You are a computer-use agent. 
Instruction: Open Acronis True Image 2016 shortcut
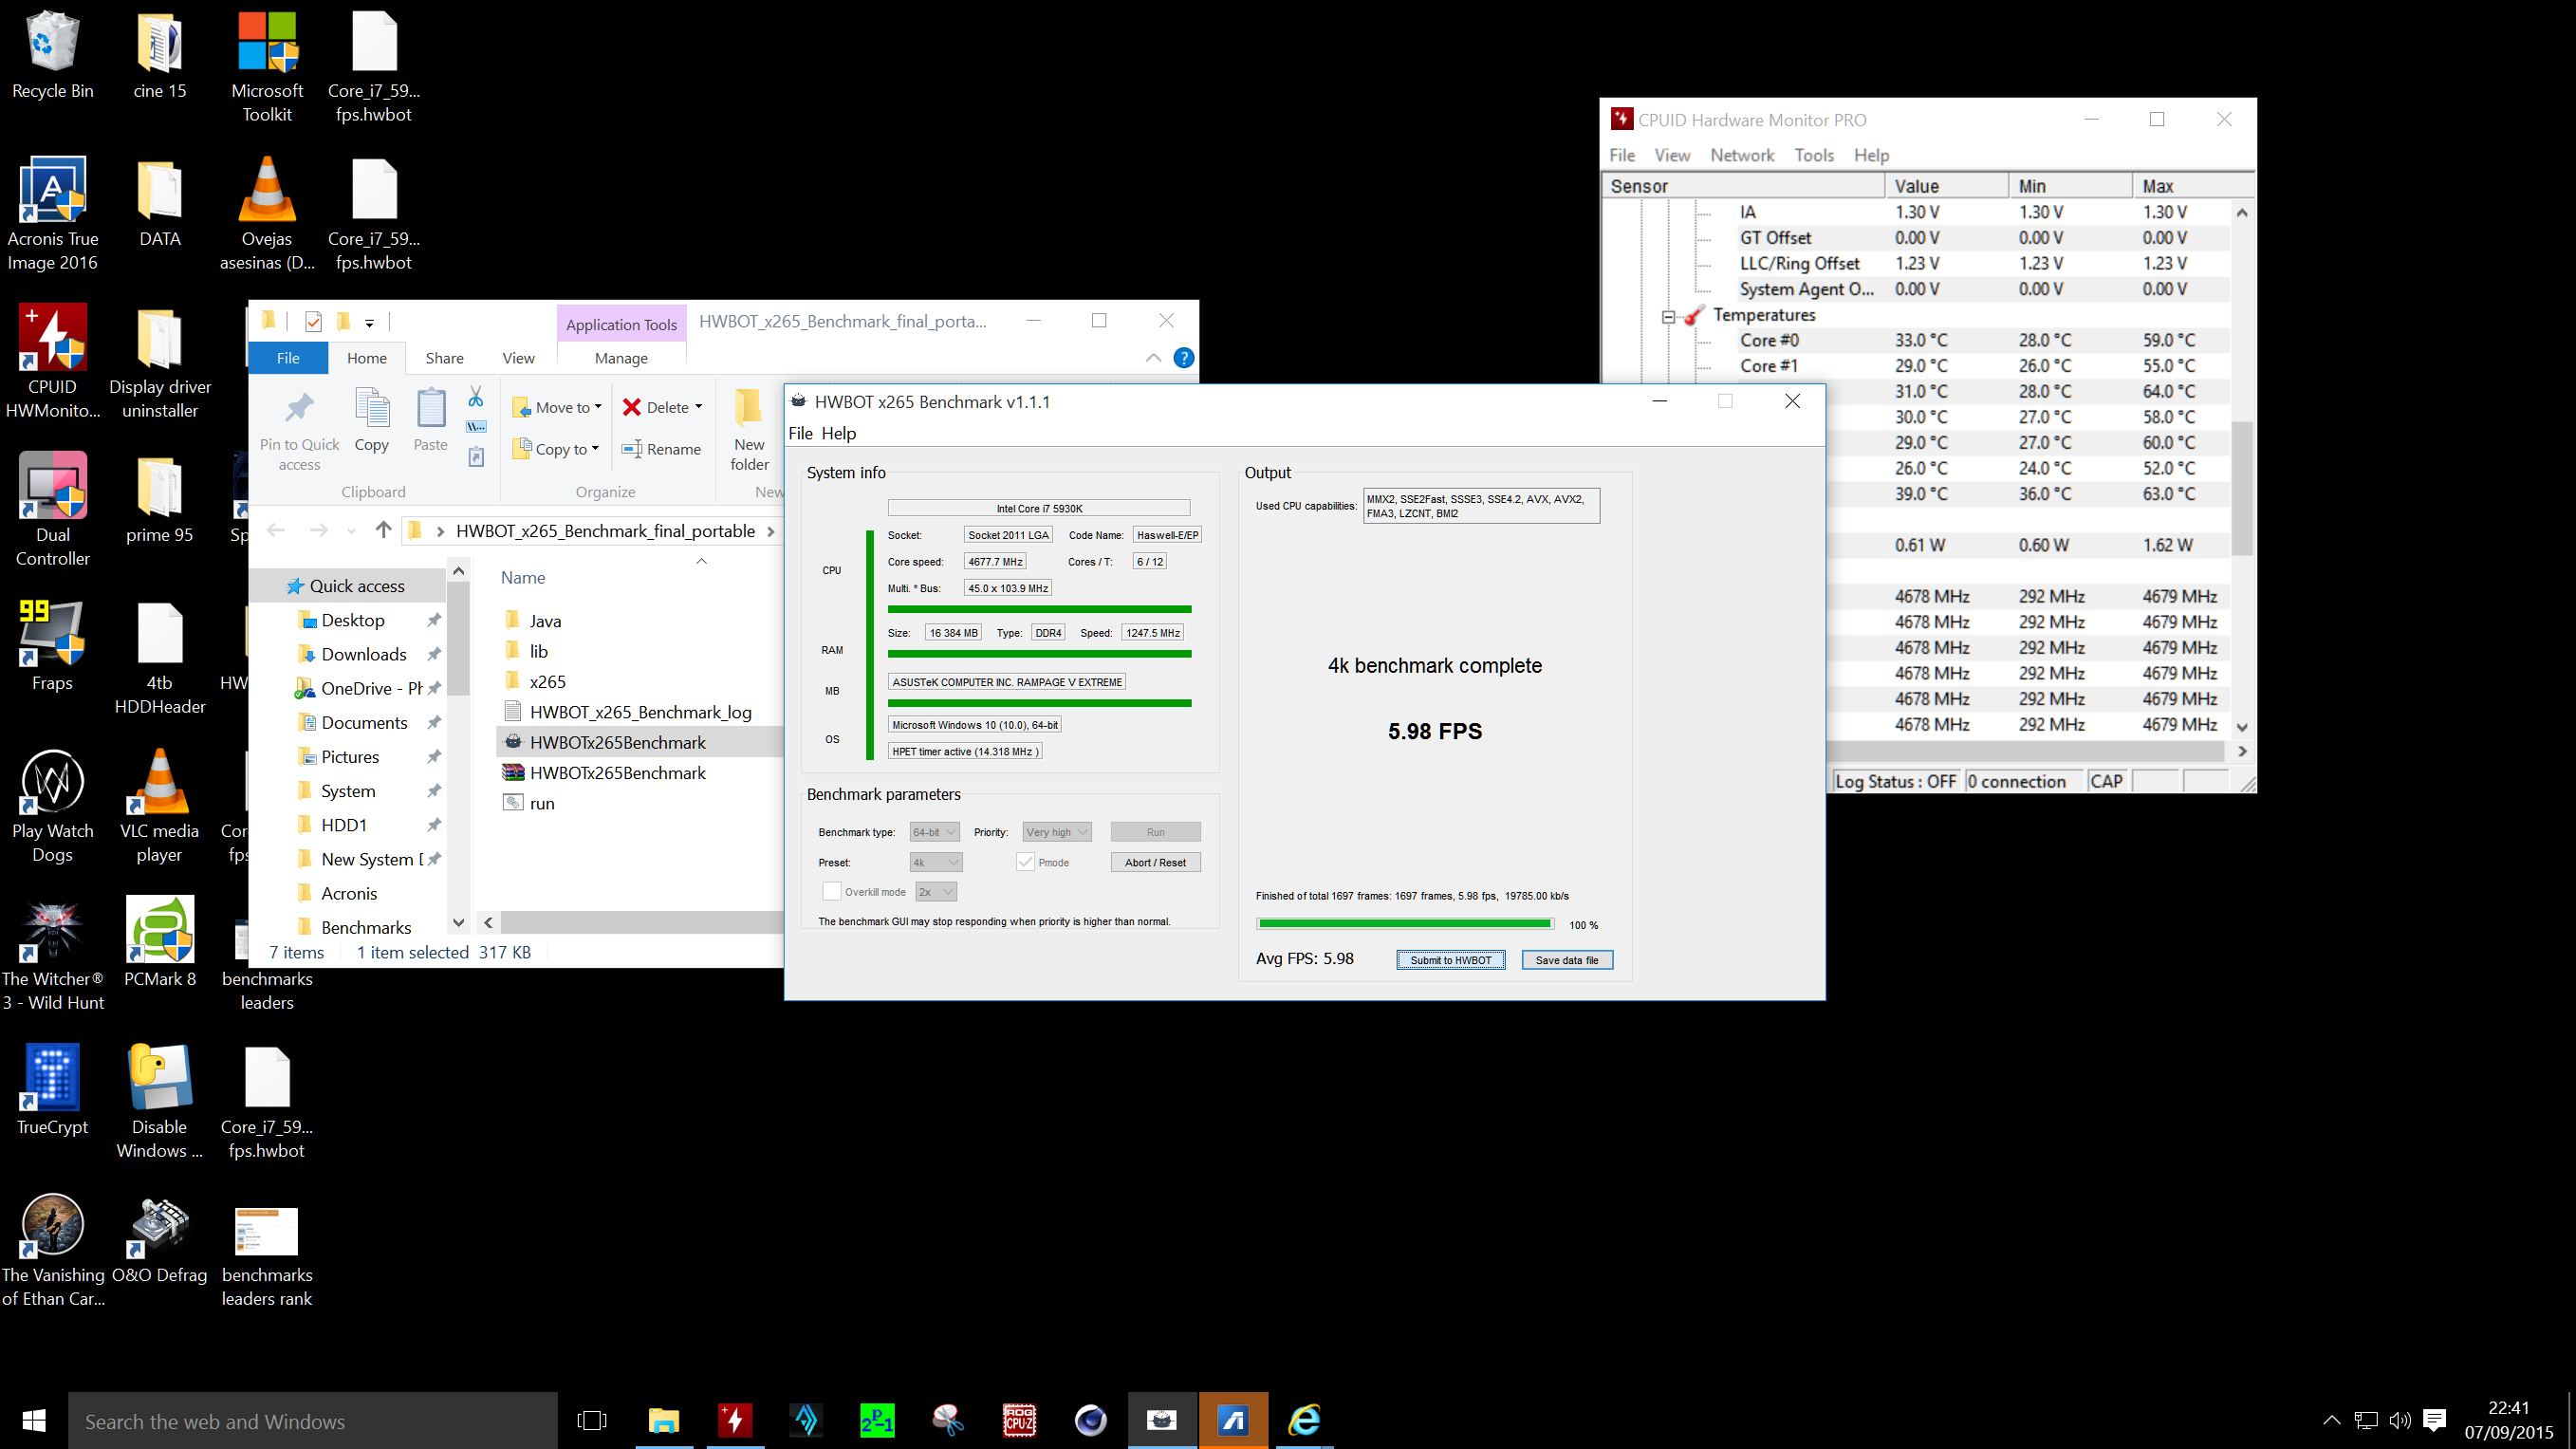coord(52,214)
